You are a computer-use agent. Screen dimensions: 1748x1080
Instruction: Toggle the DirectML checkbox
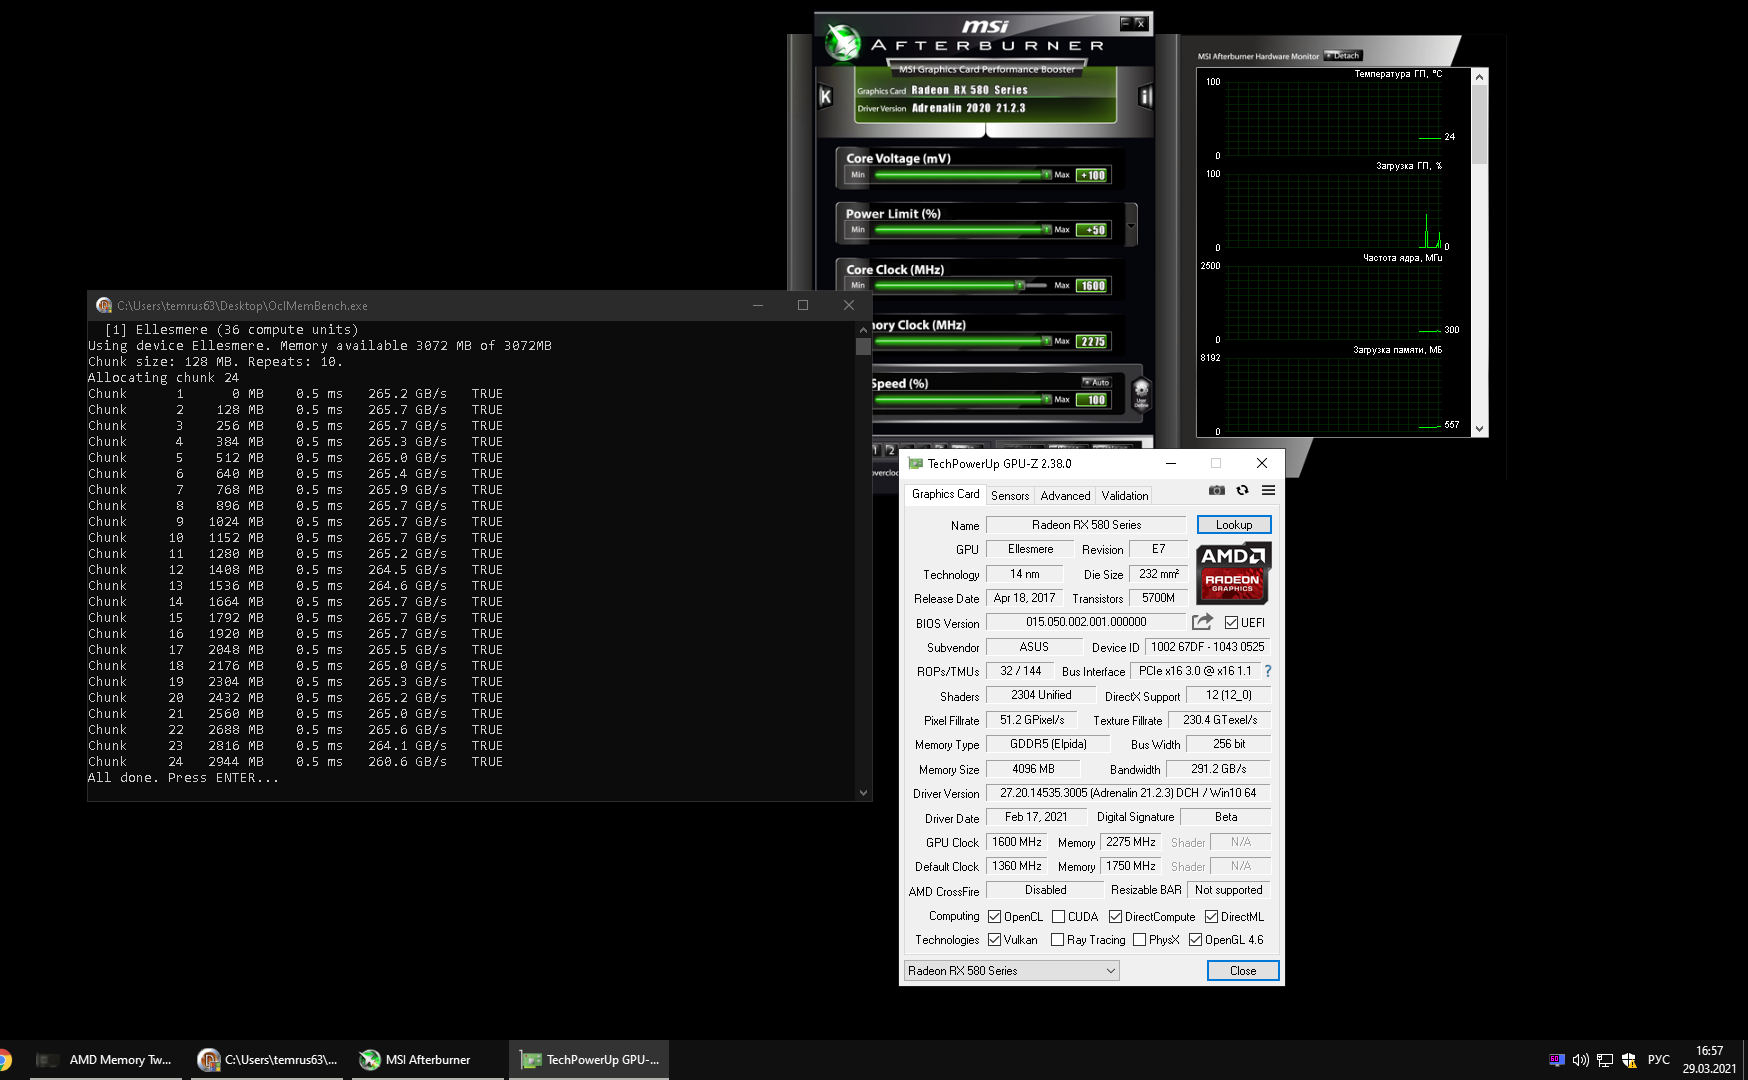(x=1211, y=916)
